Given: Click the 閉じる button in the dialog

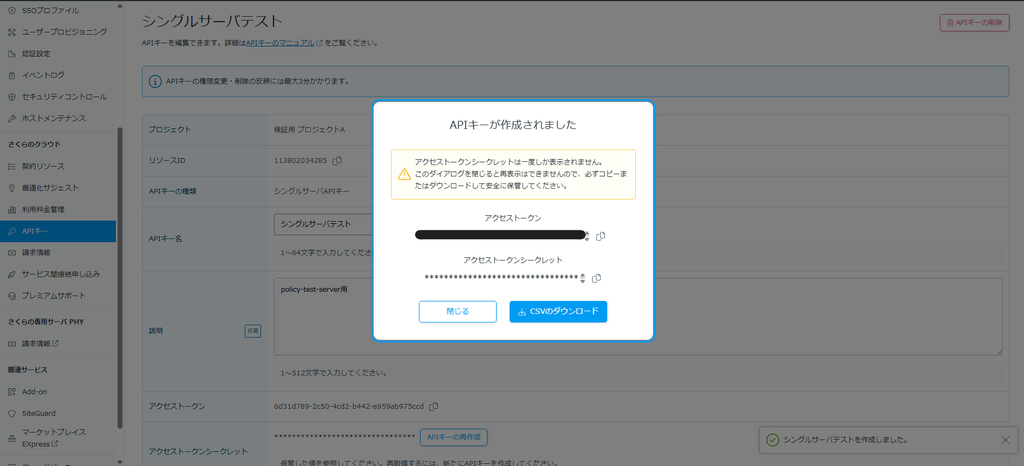Looking at the screenshot, I should (458, 311).
